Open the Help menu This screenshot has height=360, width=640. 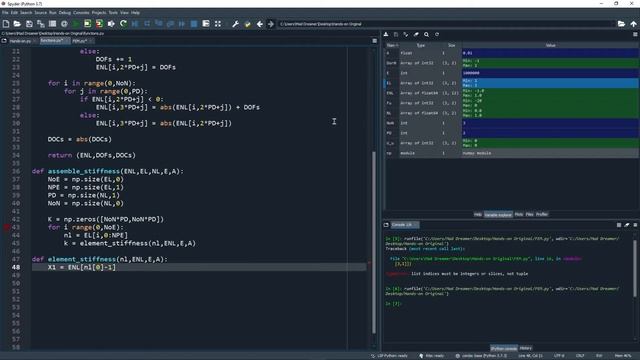(136, 13)
